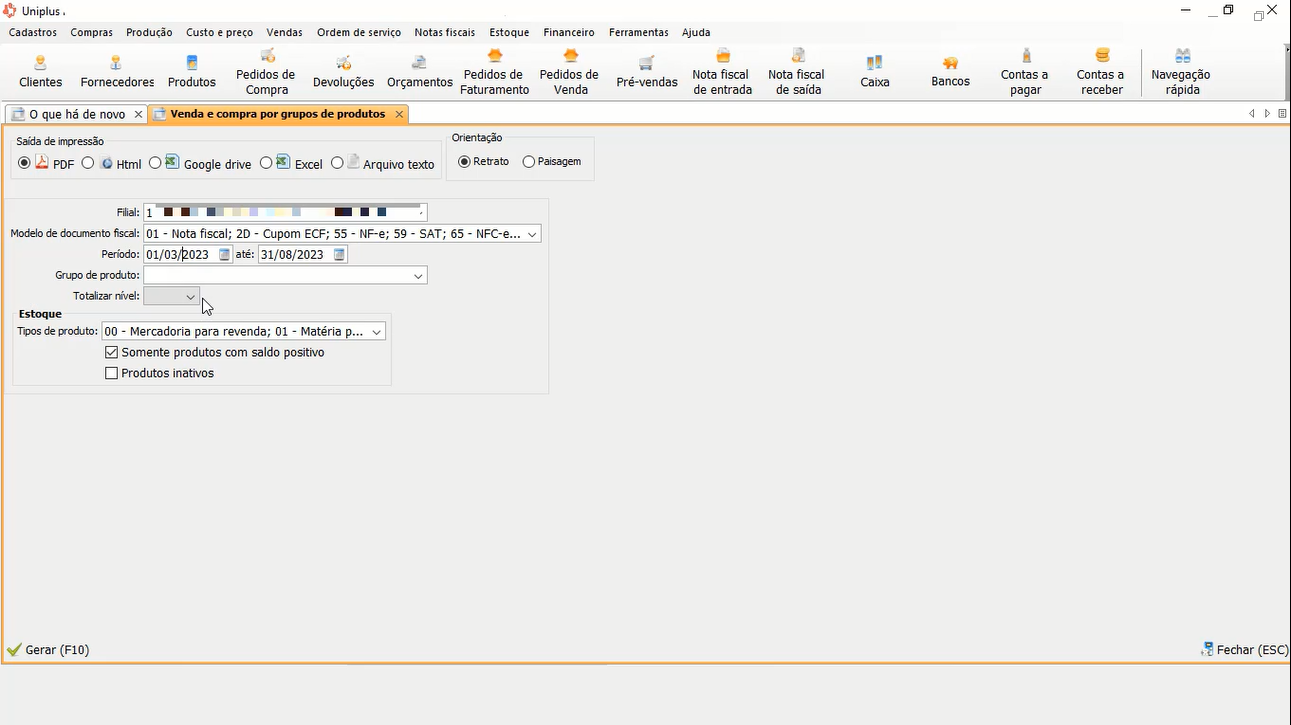
Task: Choose Retrato orientation
Action: point(464,162)
